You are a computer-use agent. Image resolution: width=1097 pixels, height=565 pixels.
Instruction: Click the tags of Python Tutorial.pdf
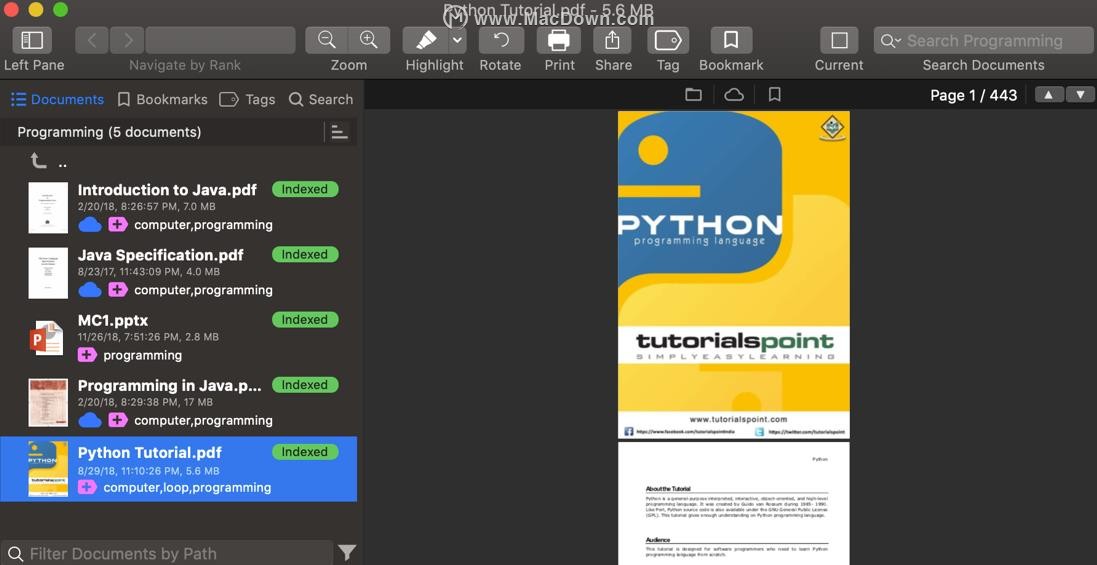[187, 487]
